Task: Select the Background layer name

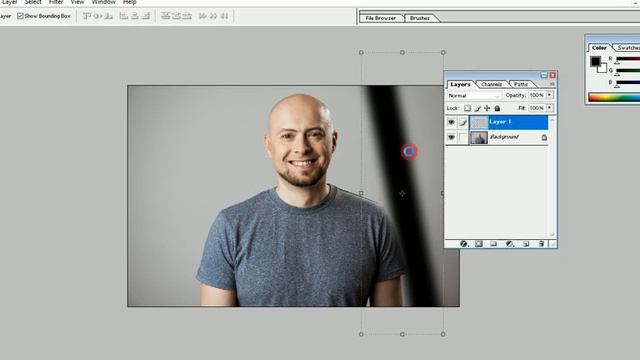Action: tap(504, 137)
